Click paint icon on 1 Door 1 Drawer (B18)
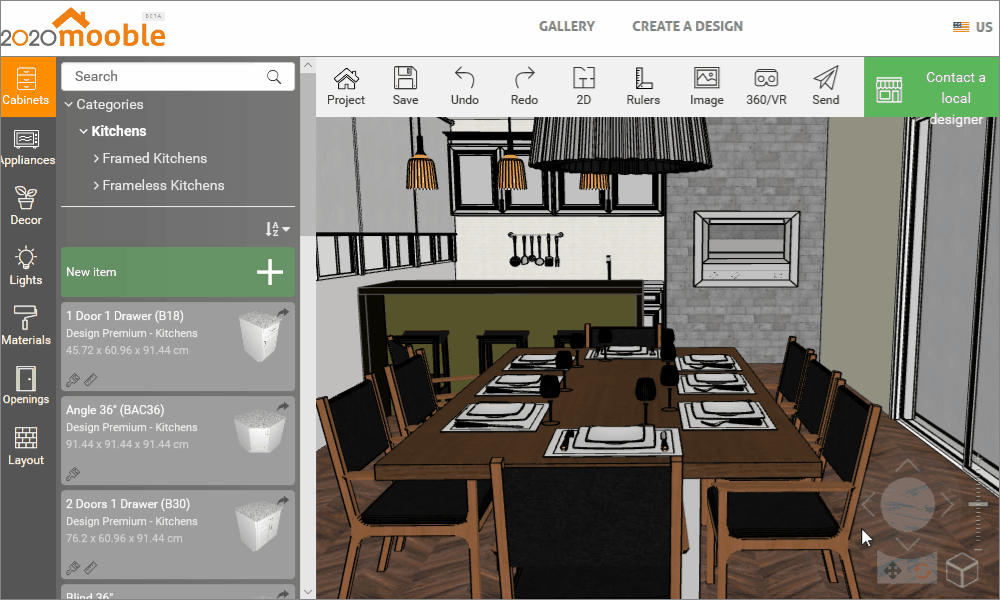 click(x=73, y=380)
